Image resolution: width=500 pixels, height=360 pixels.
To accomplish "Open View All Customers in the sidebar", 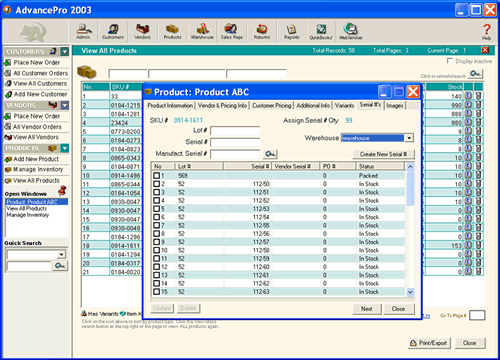I will pos(40,84).
